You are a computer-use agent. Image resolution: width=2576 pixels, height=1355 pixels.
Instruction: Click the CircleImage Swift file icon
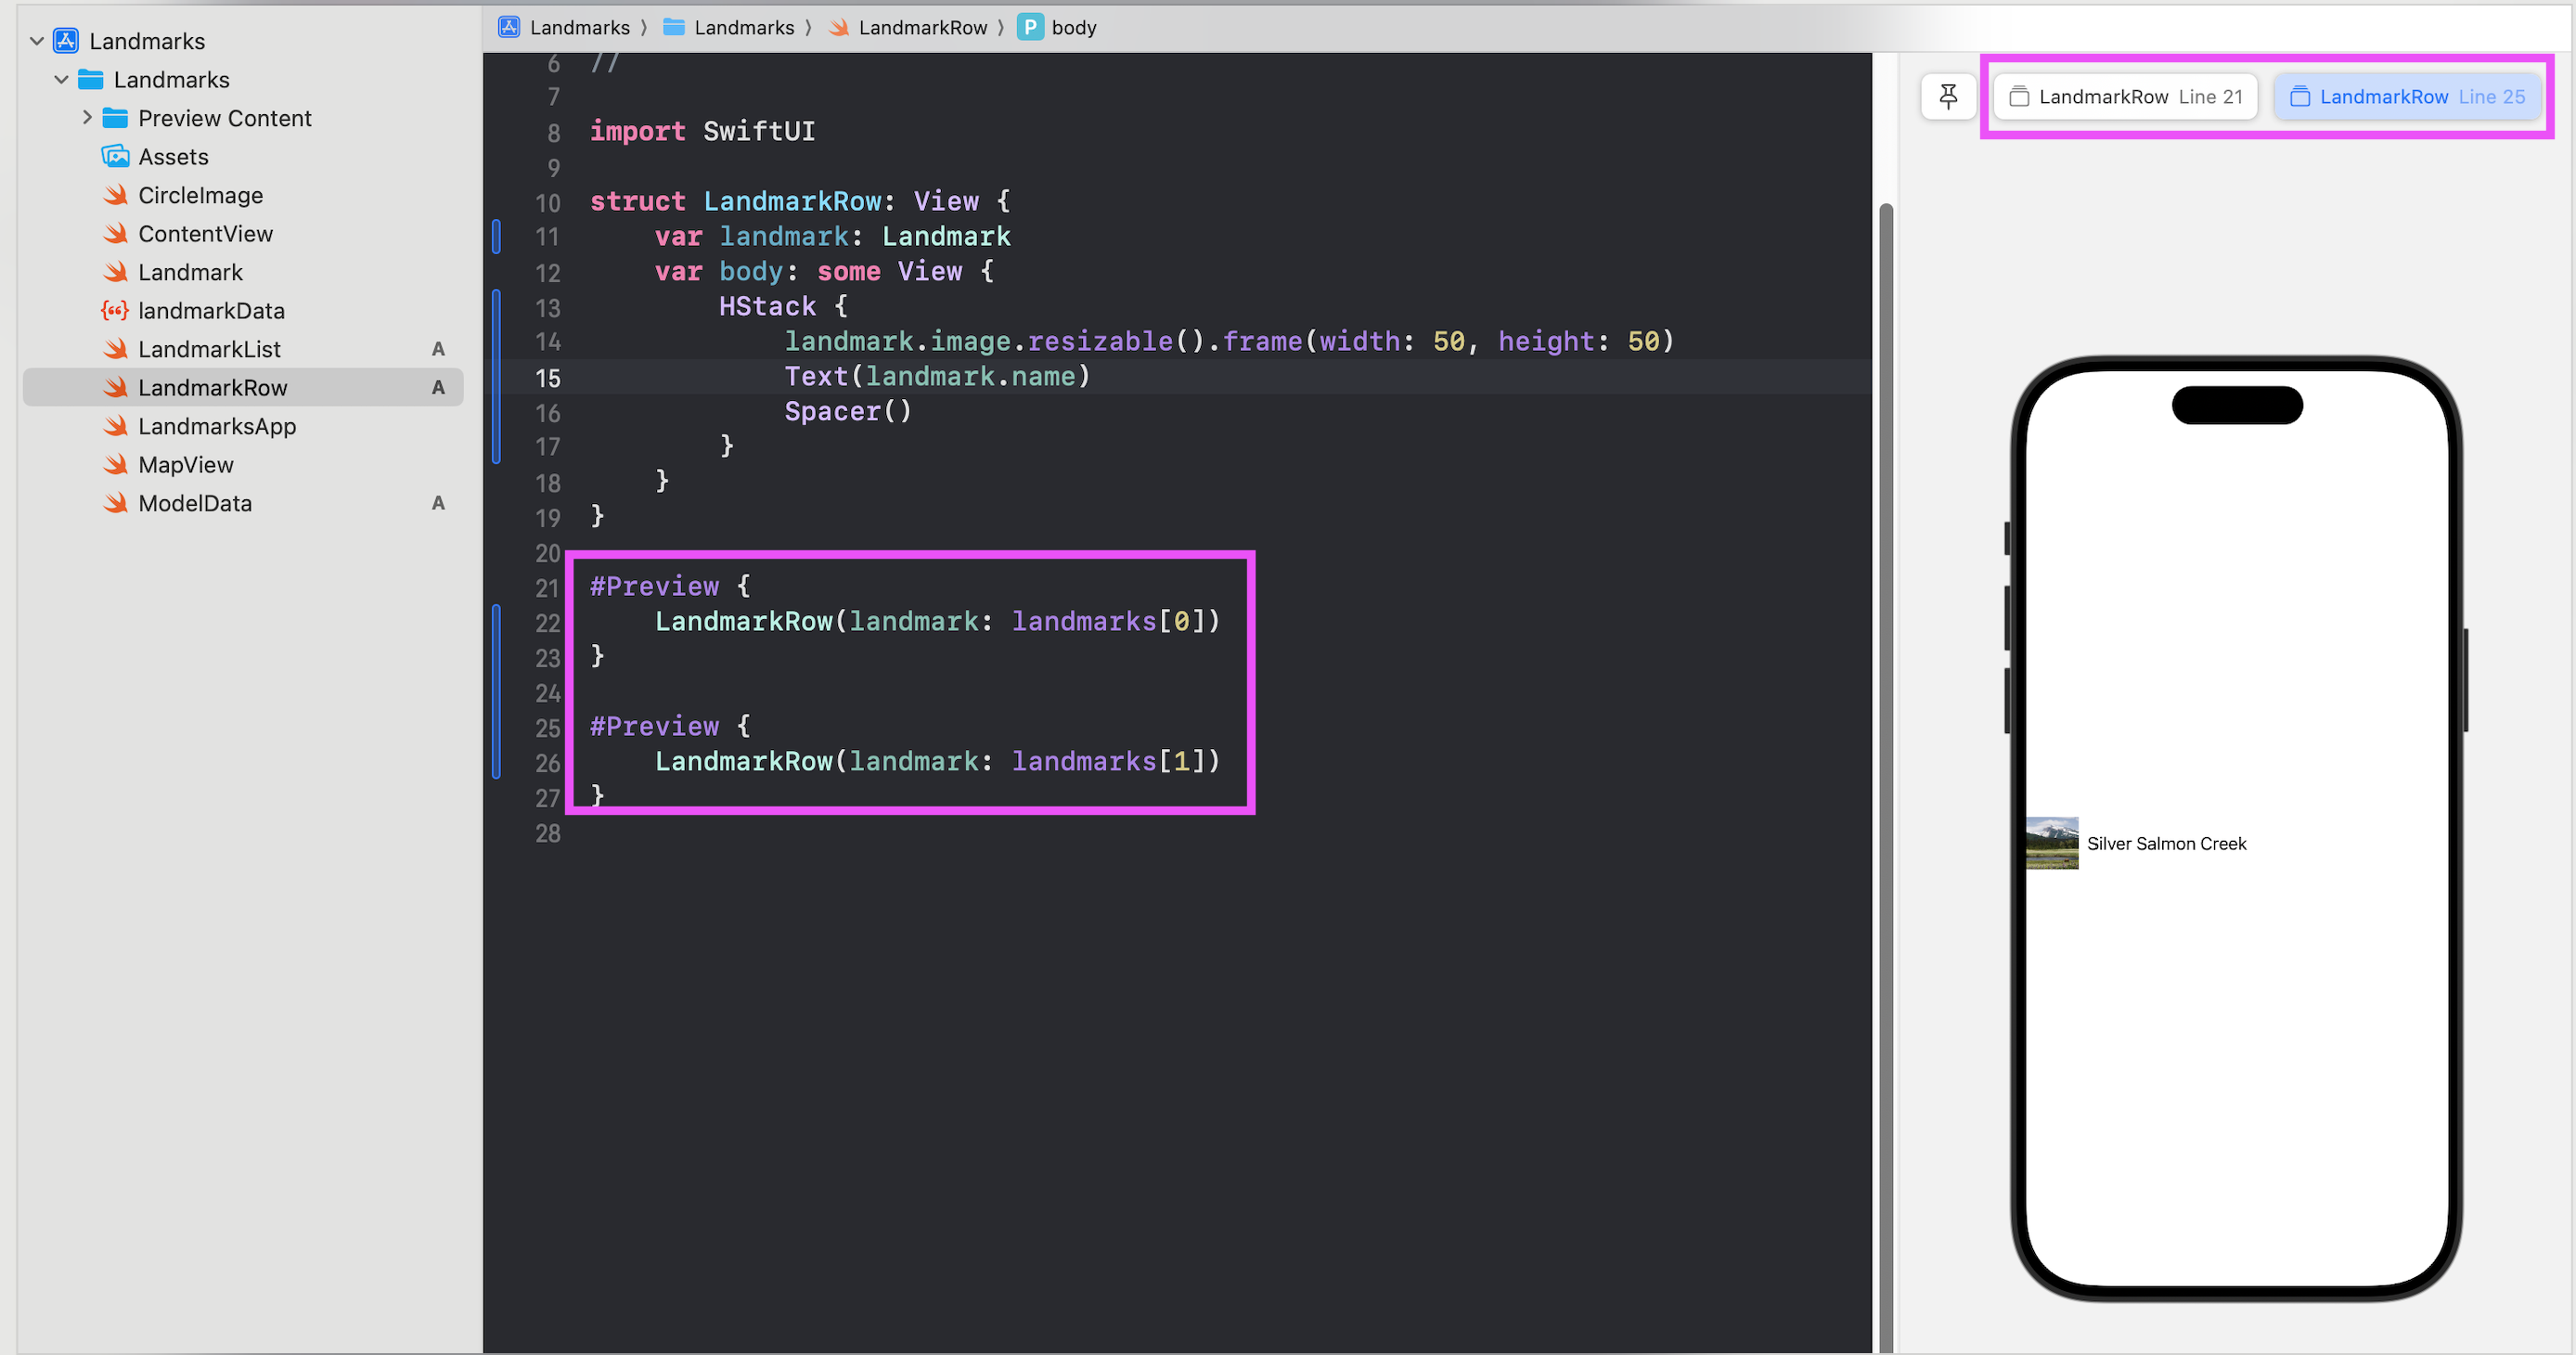pyautogui.click(x=116, y=195)
